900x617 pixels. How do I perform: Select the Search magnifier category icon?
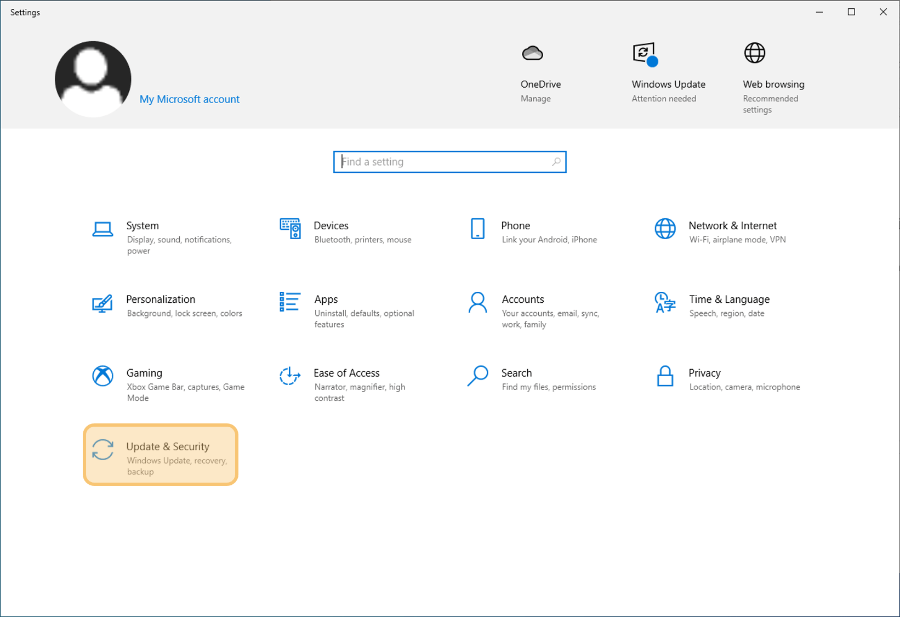click(478, 376)
